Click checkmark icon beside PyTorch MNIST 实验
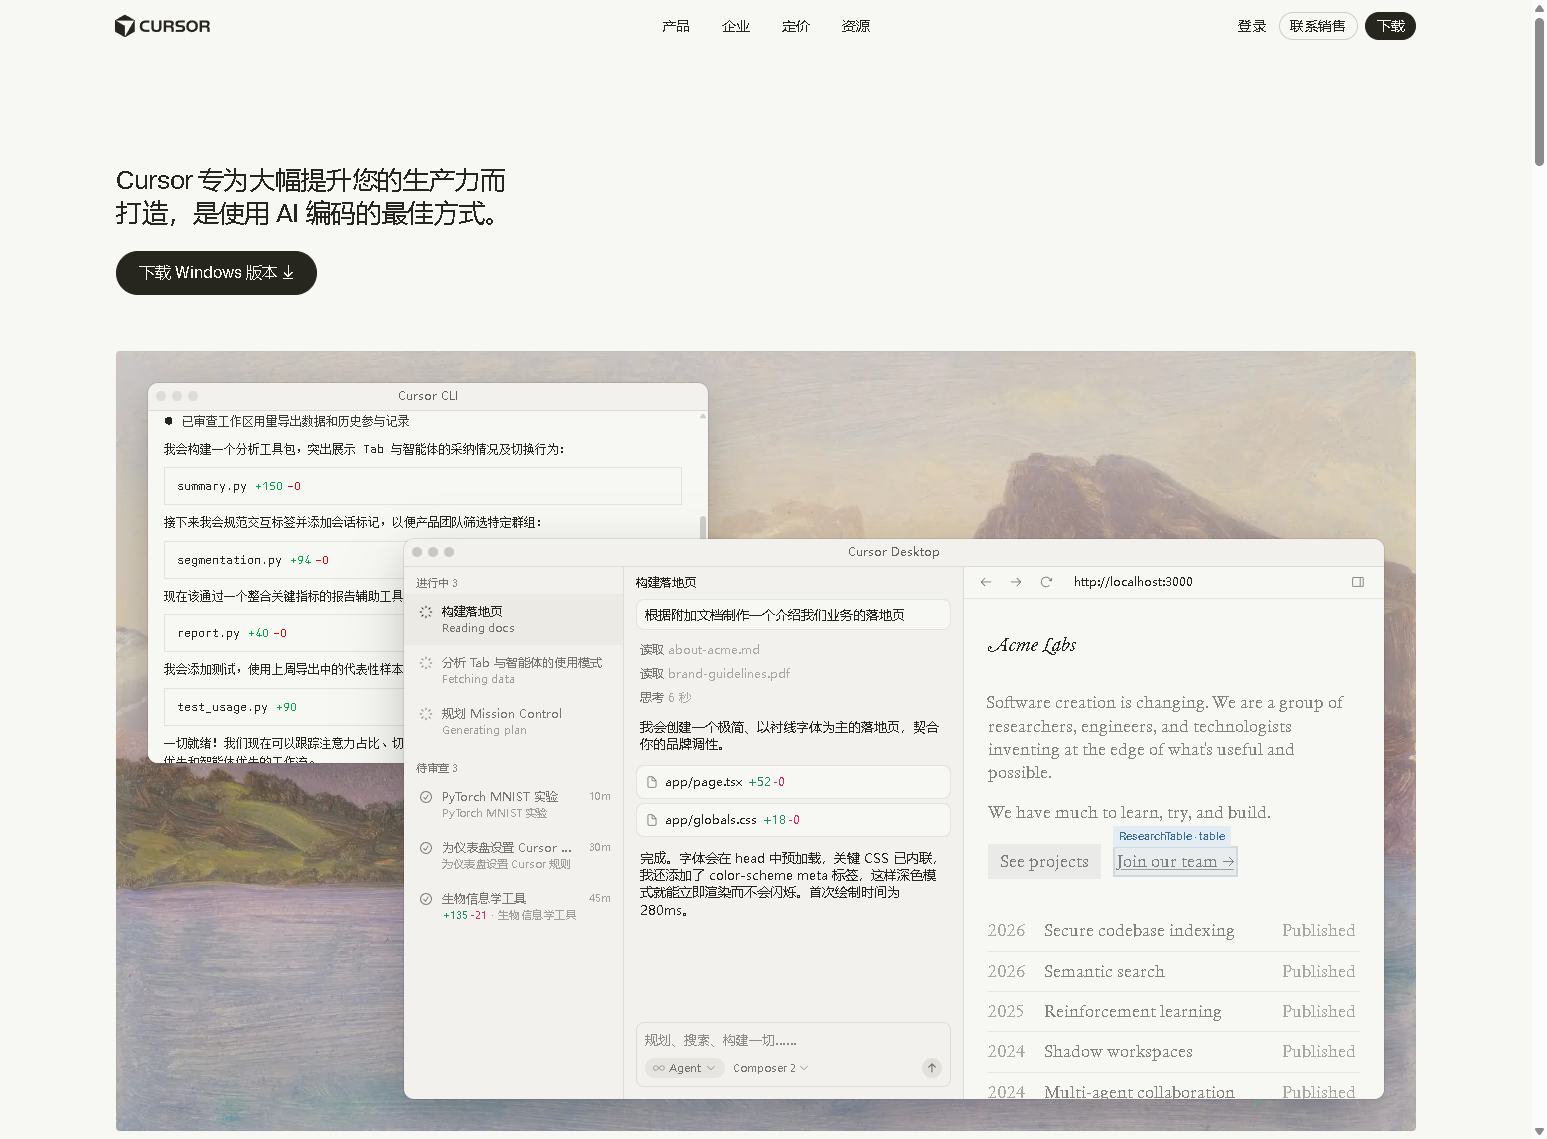 point(426,797)
